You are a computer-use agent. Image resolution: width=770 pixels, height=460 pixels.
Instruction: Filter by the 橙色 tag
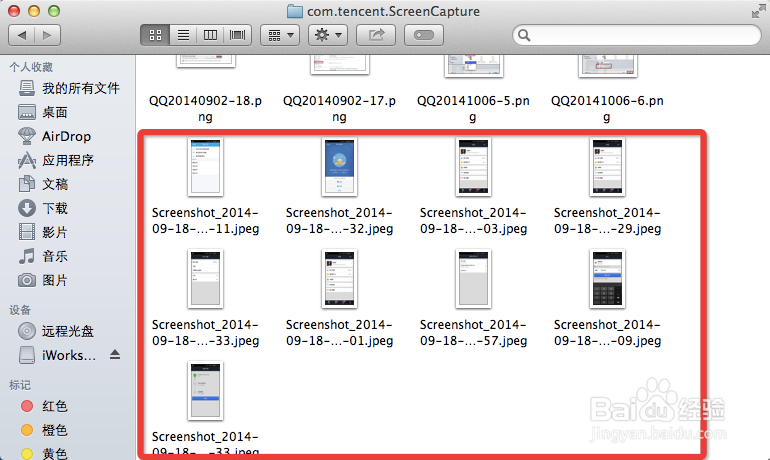pyautogui.click(x=43, y=431)
